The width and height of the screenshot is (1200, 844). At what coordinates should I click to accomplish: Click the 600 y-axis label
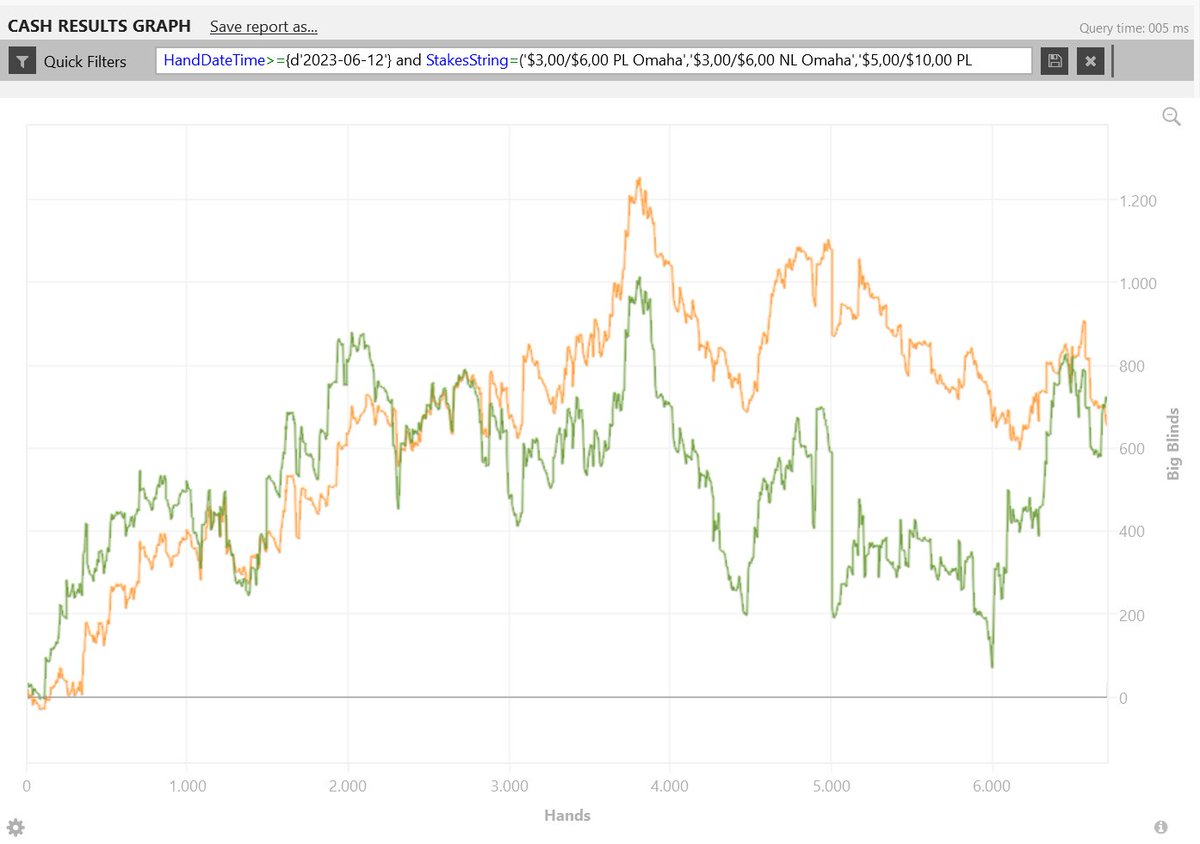(1132, 449)
